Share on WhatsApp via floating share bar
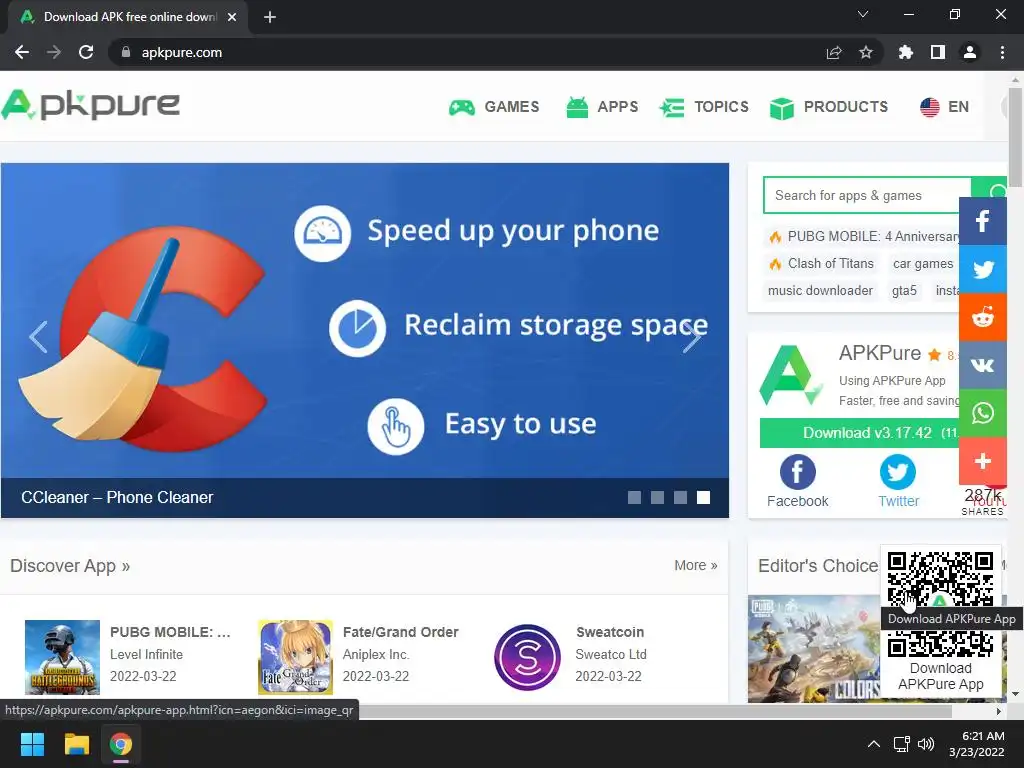The image size is (1024, 768). 983,413
